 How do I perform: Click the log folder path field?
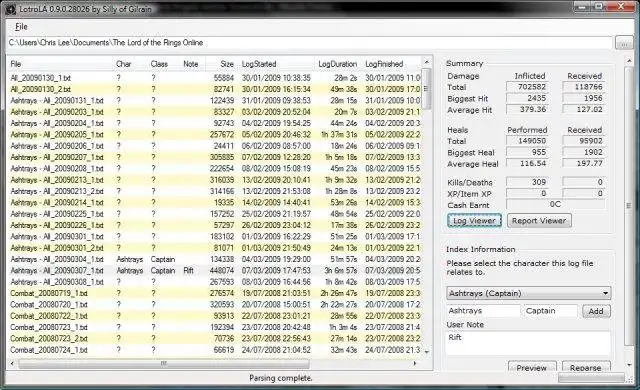(x=309, y=43)
